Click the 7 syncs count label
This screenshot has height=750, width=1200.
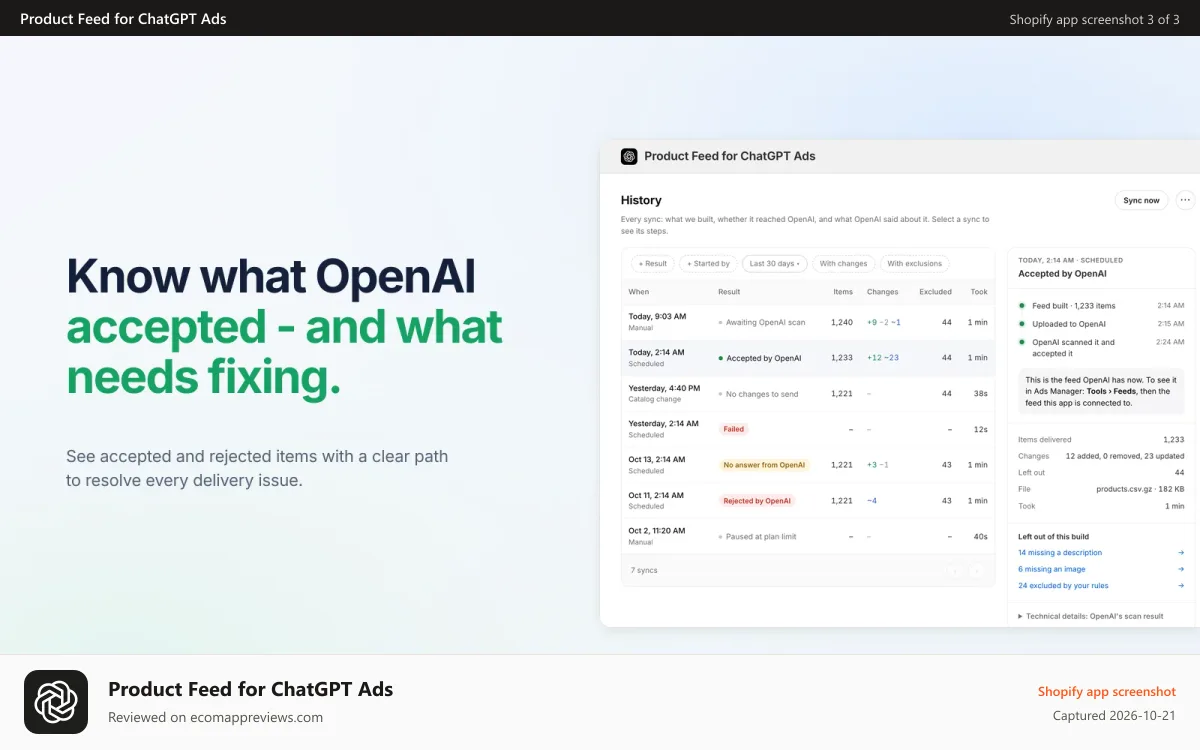pyautogui.click(x=644, y=570)
